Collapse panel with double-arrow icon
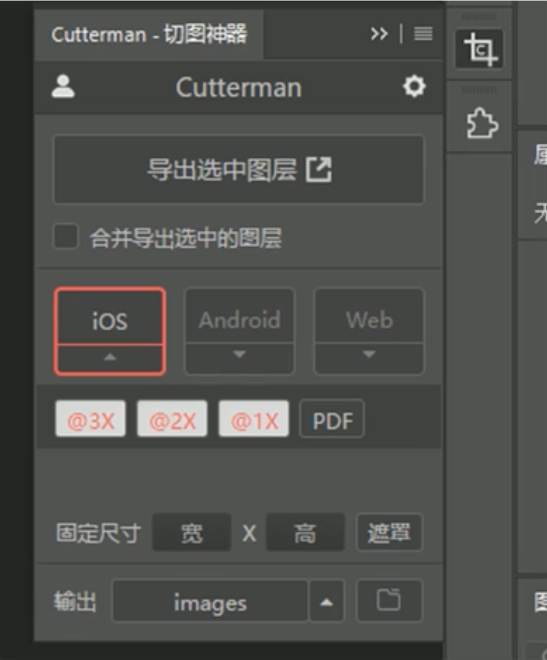Viewport: 547px width, 660px height. [x=379, y=34]
